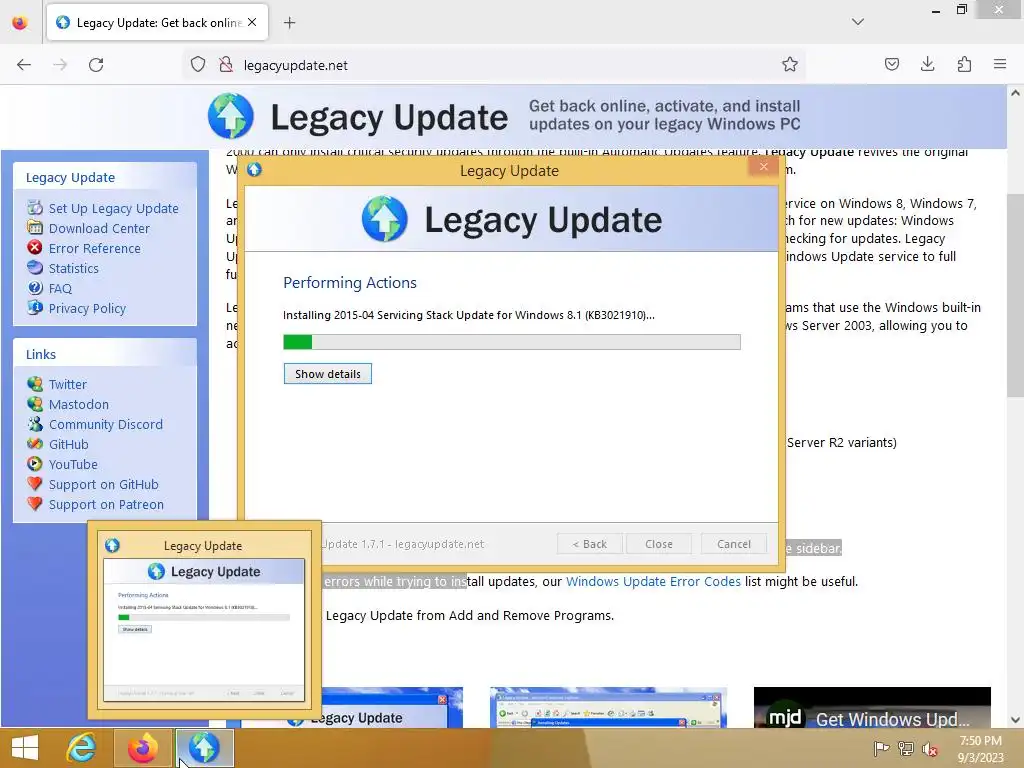The width and height of the screenshot is (1024, 768).
Task: Open the Action Center flag icon
Action: click(x=881, y=748)
